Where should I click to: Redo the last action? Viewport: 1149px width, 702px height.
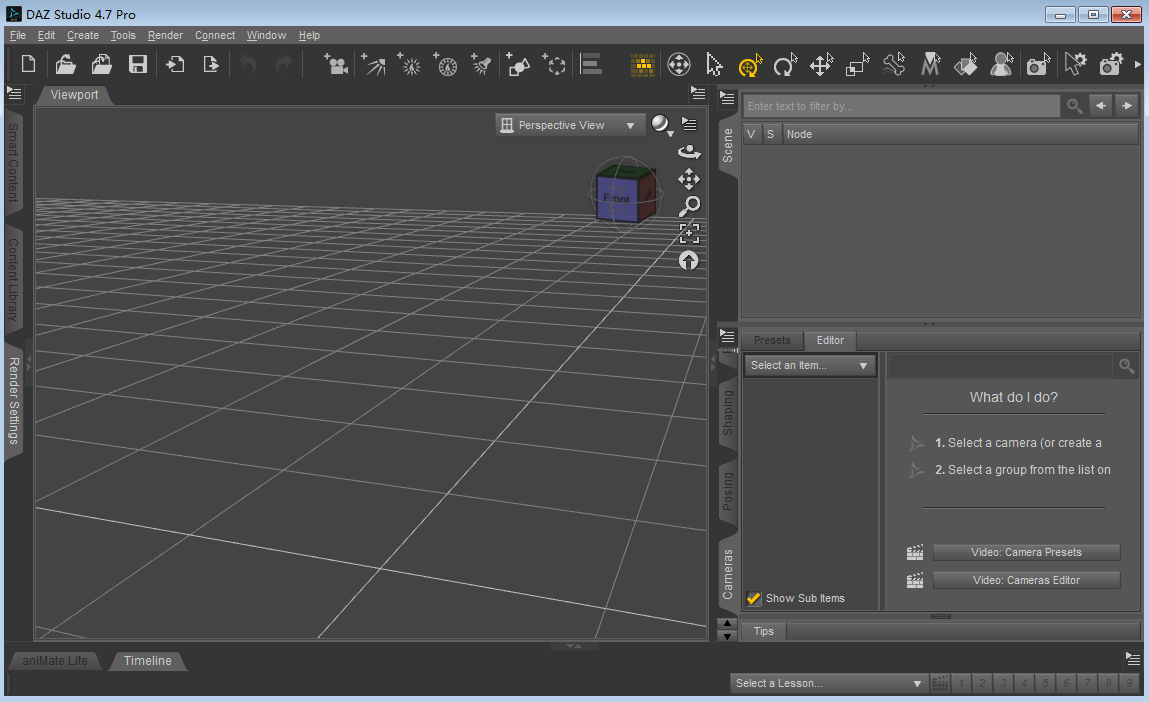284,64
